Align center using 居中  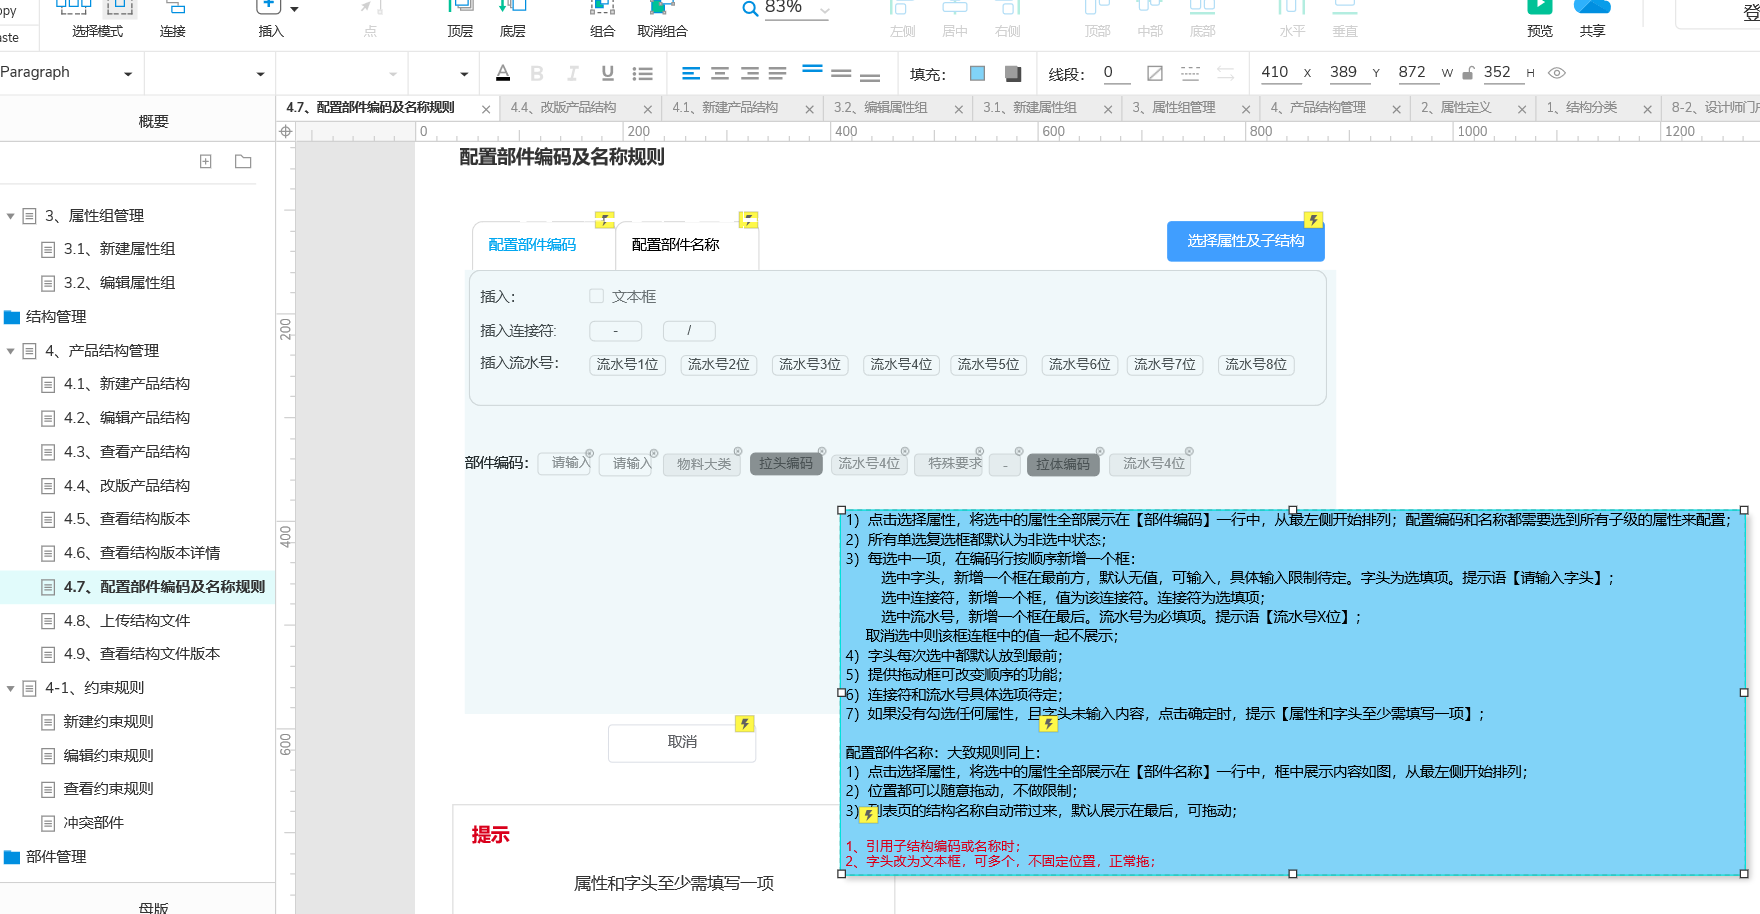(x=955, y=18)
